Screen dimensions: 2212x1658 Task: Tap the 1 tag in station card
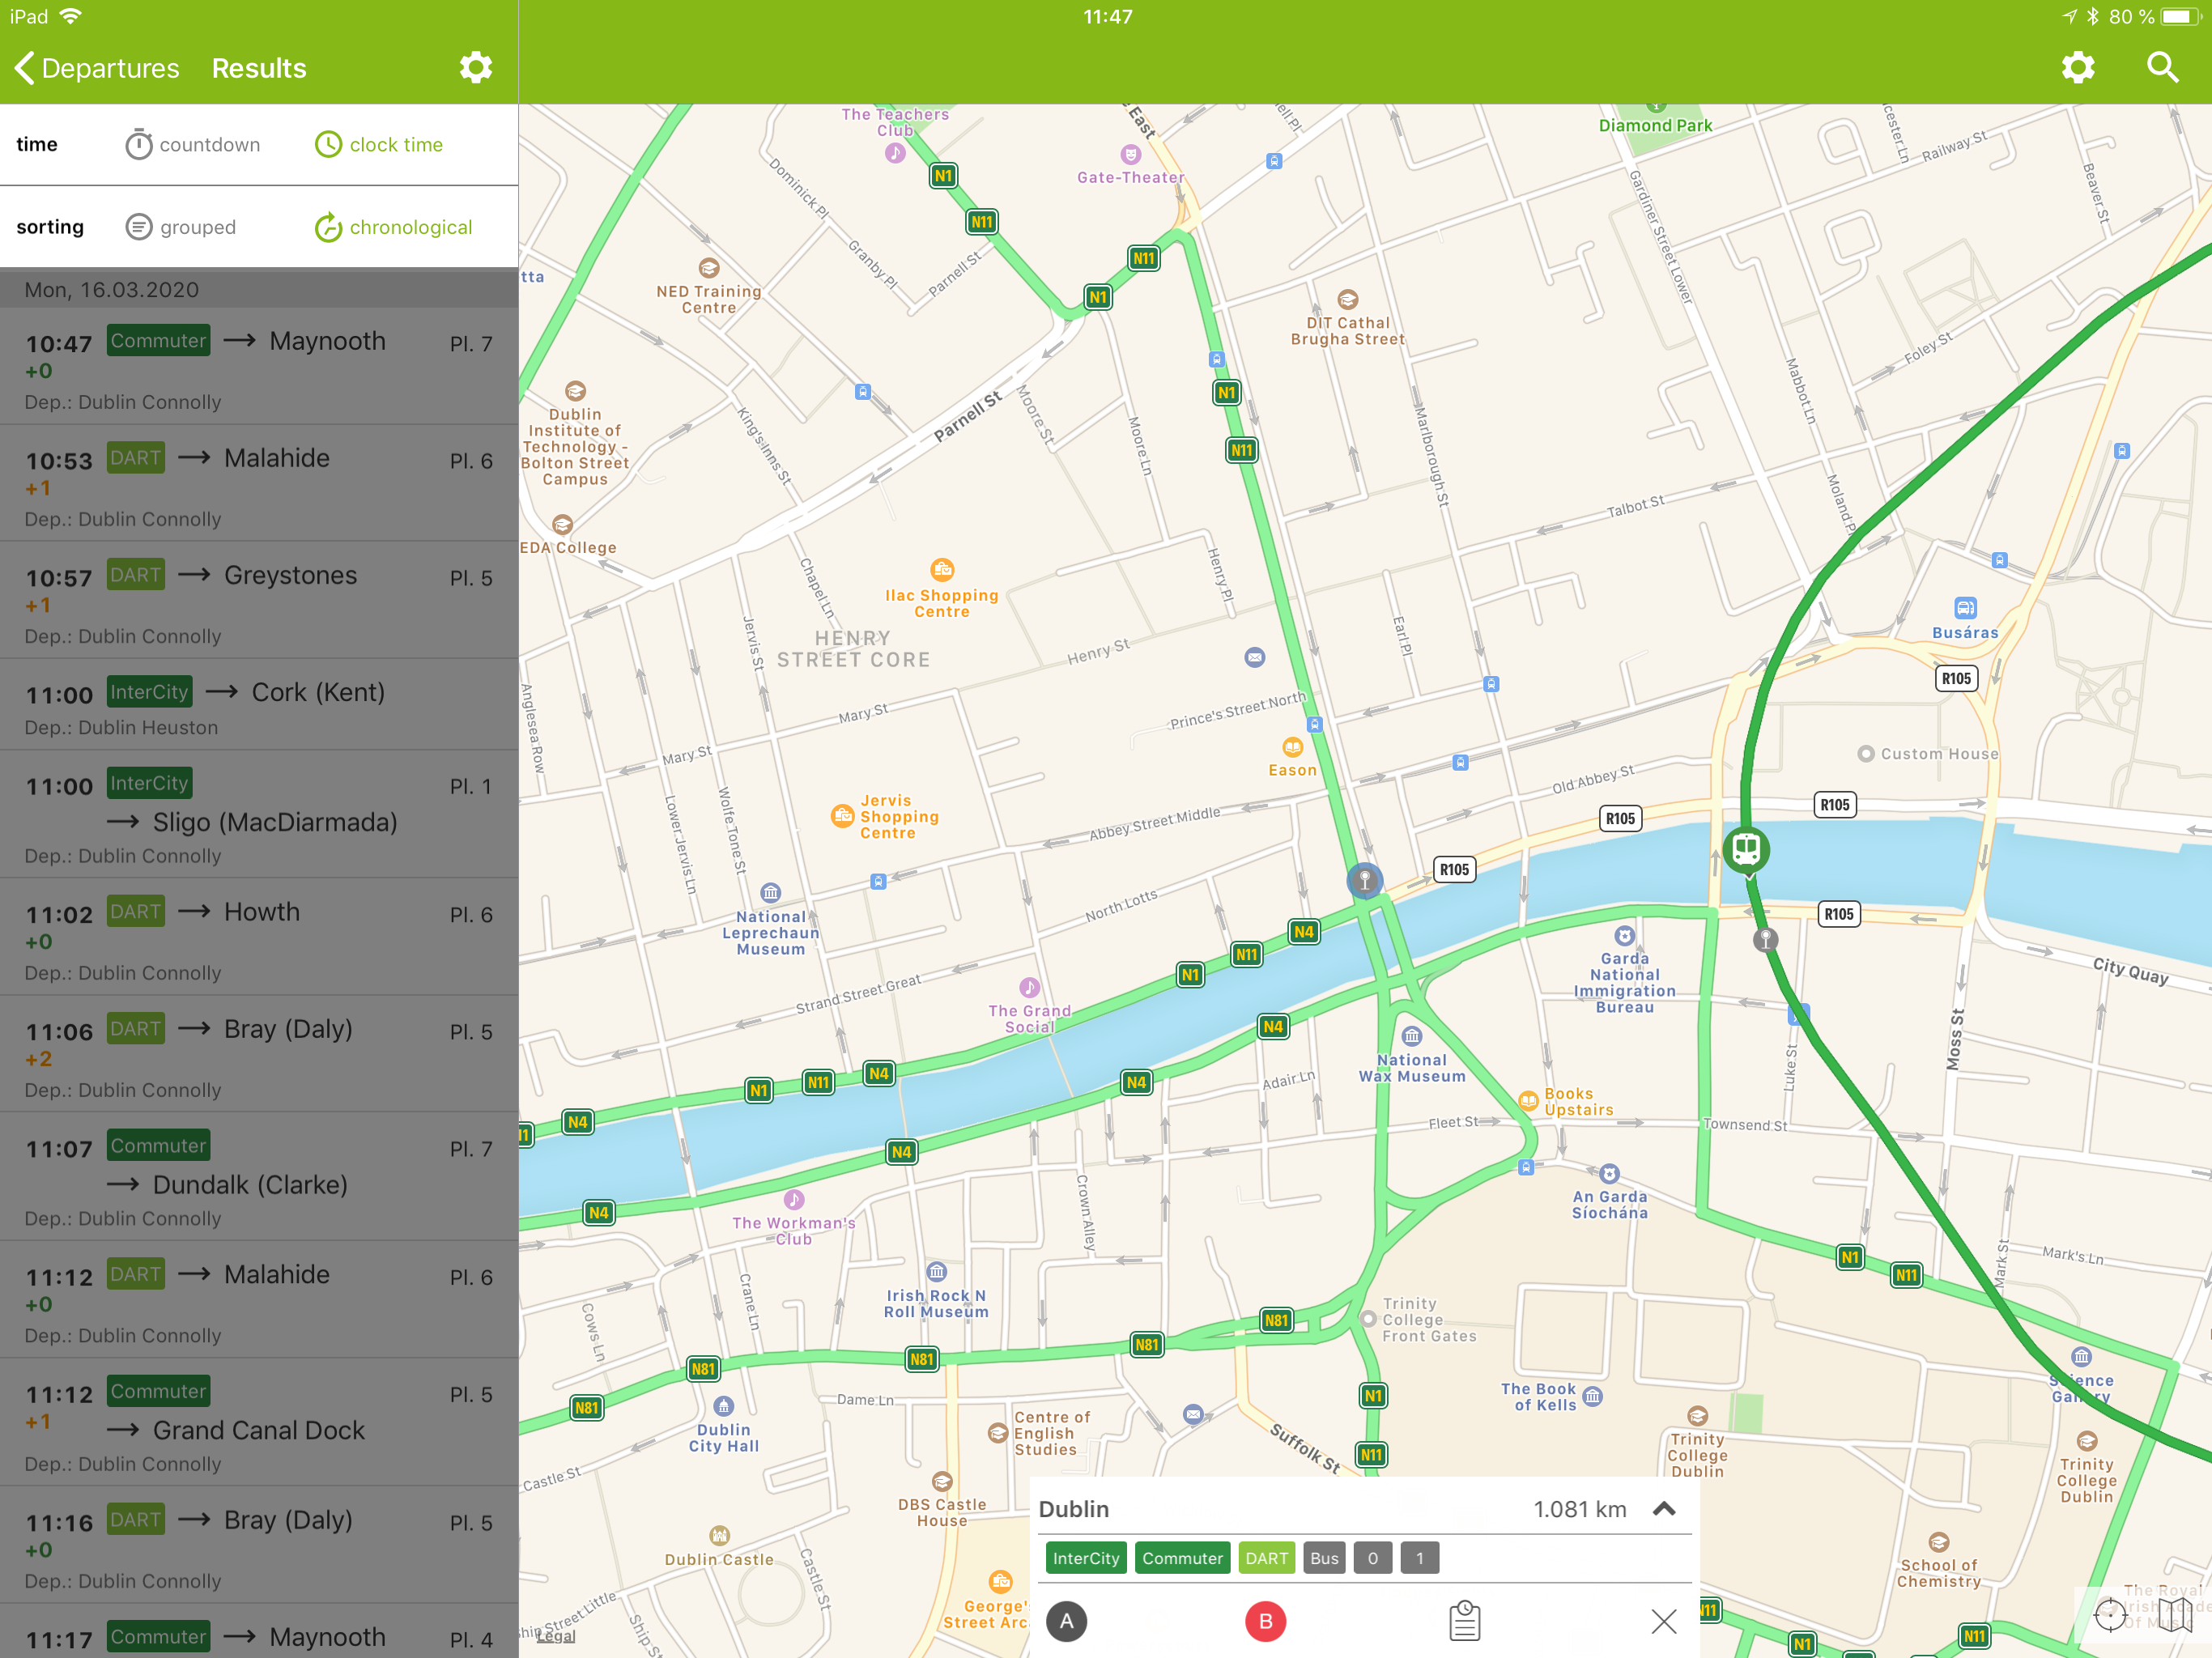1419,1558
